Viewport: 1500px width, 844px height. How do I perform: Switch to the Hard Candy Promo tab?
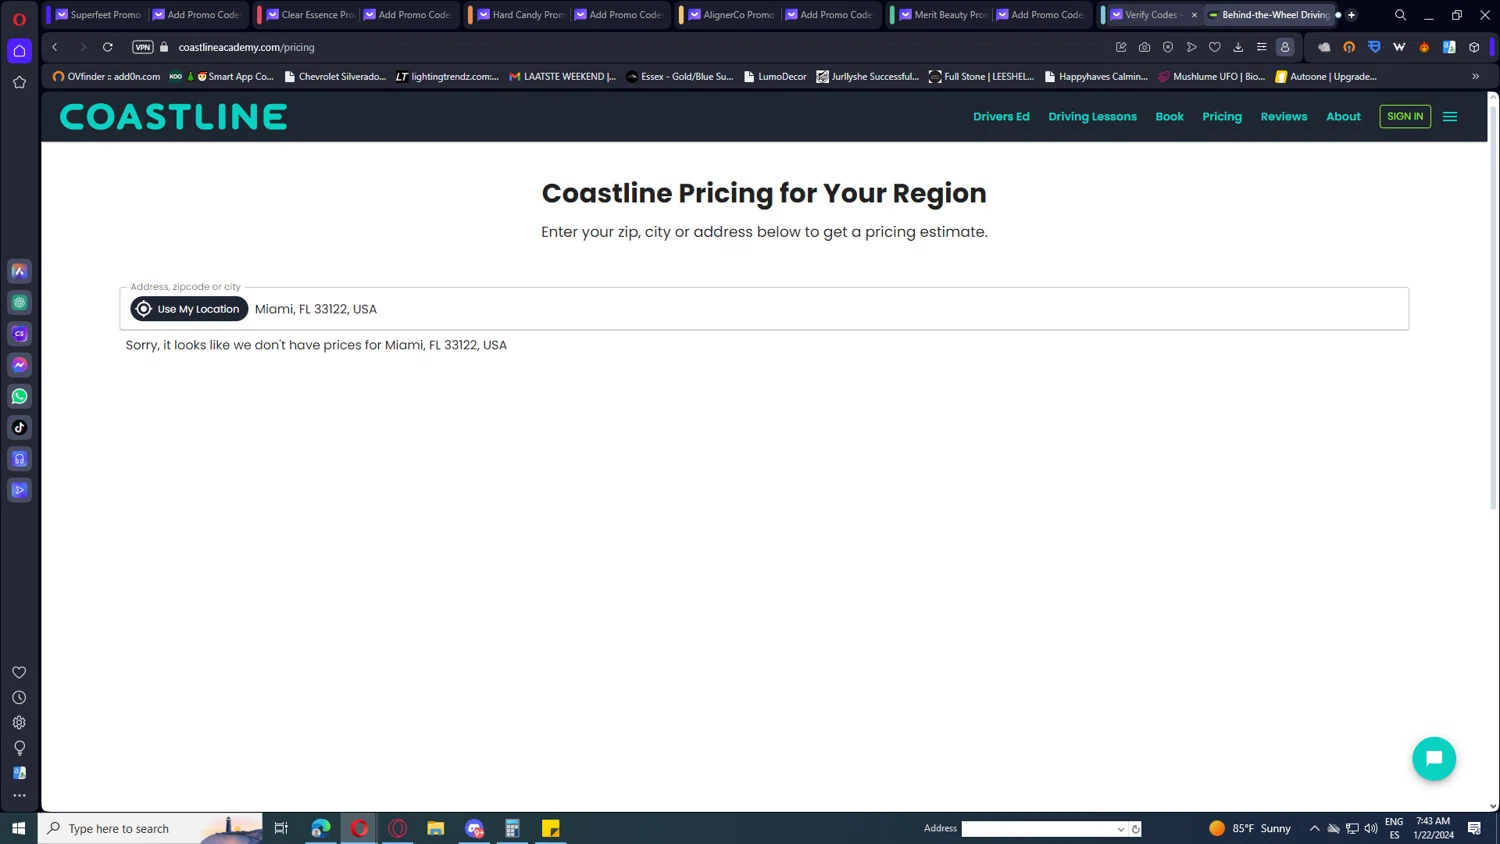(520, 15)
